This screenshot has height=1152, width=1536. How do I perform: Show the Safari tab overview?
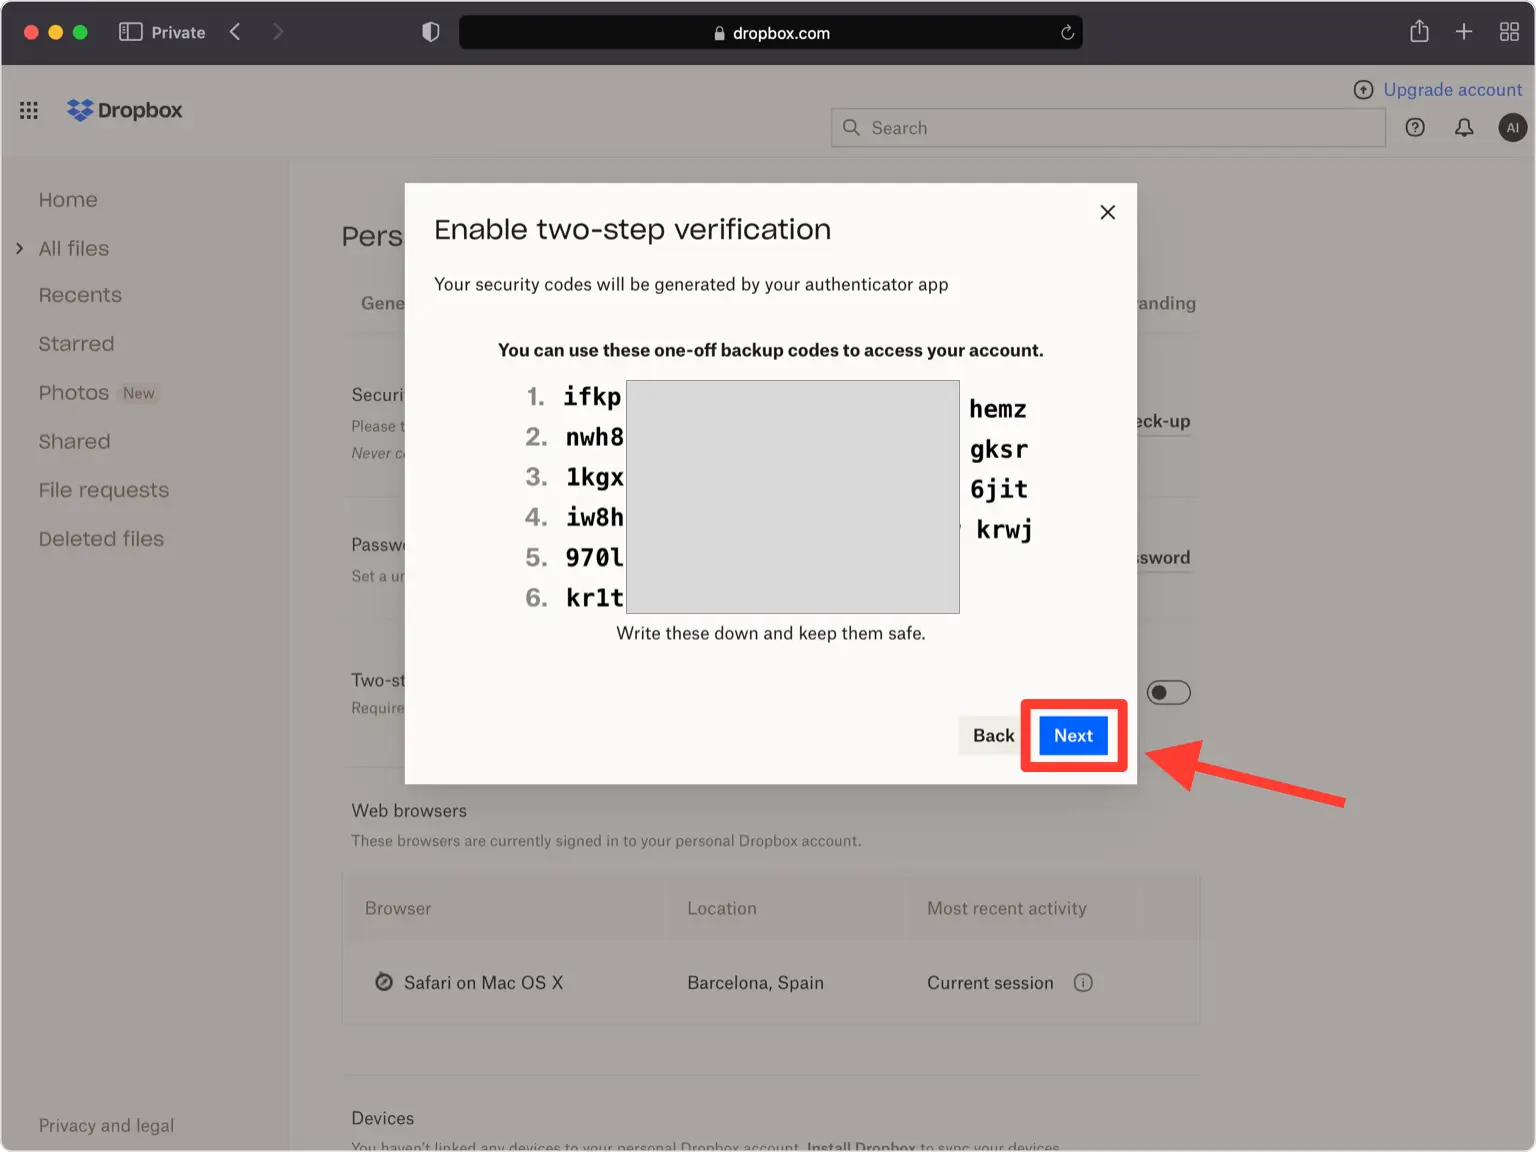coord(1509,32)
